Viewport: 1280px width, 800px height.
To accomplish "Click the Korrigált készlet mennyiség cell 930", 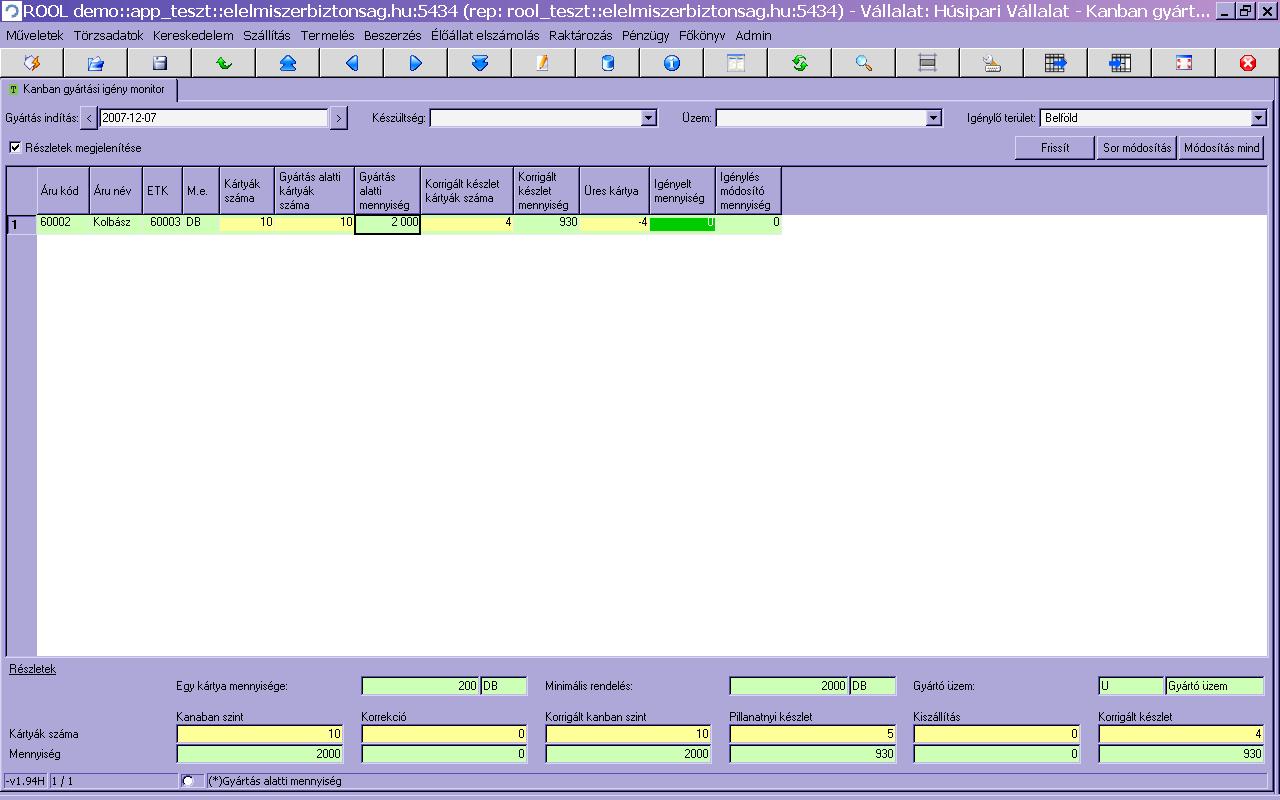I will pyautogui.click(x=546, y=223).
